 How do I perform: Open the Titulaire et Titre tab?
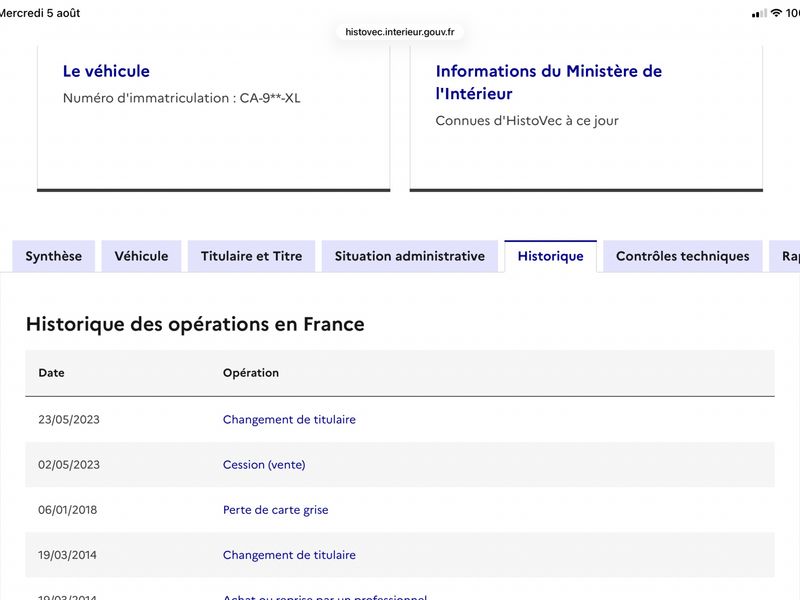point(252,256)
